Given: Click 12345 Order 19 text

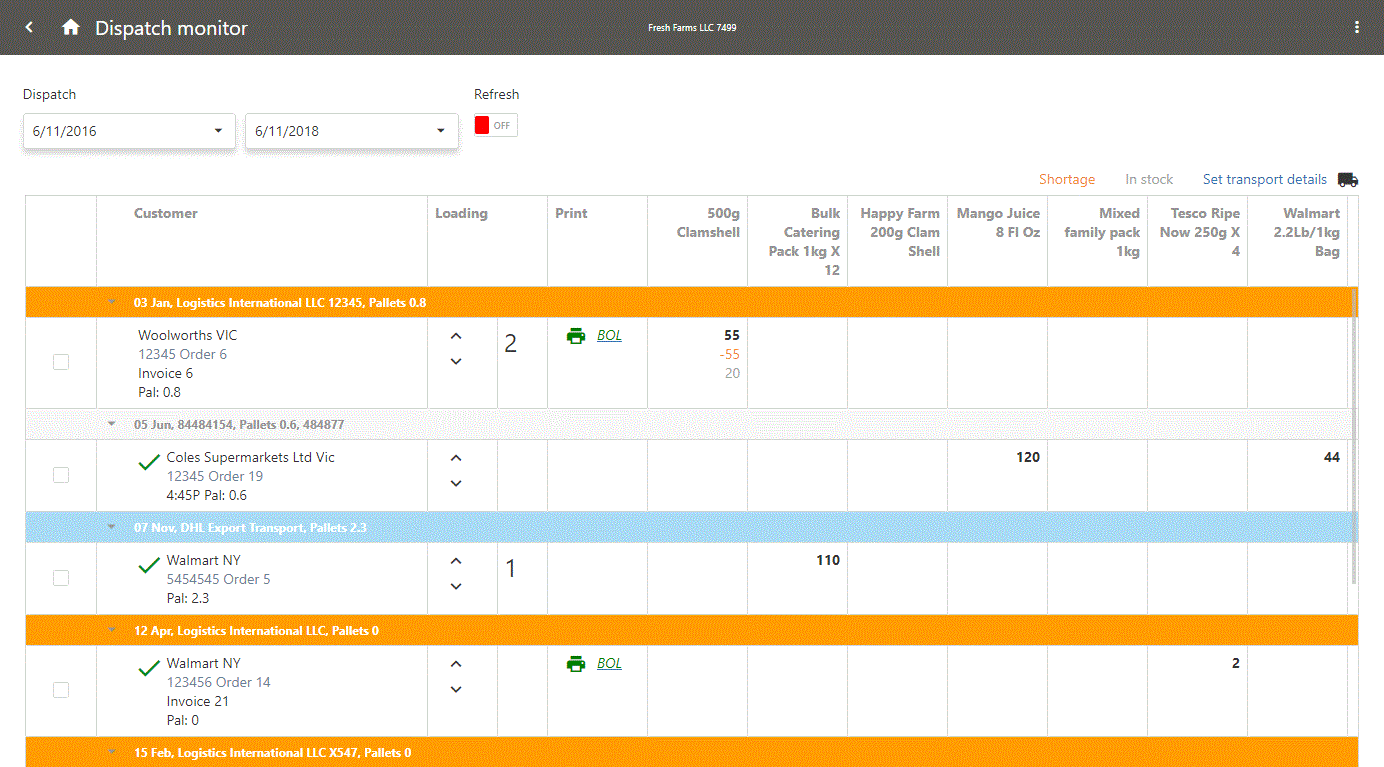Looking at the screenshot, I should (215, 477).
